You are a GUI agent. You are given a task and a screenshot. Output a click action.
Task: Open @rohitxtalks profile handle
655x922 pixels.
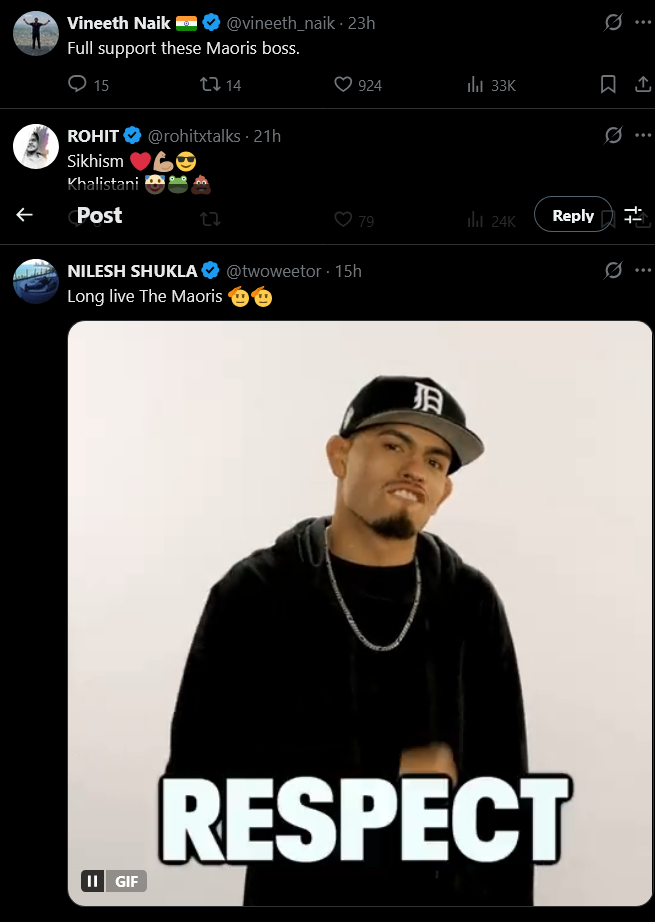pos(195,135)
